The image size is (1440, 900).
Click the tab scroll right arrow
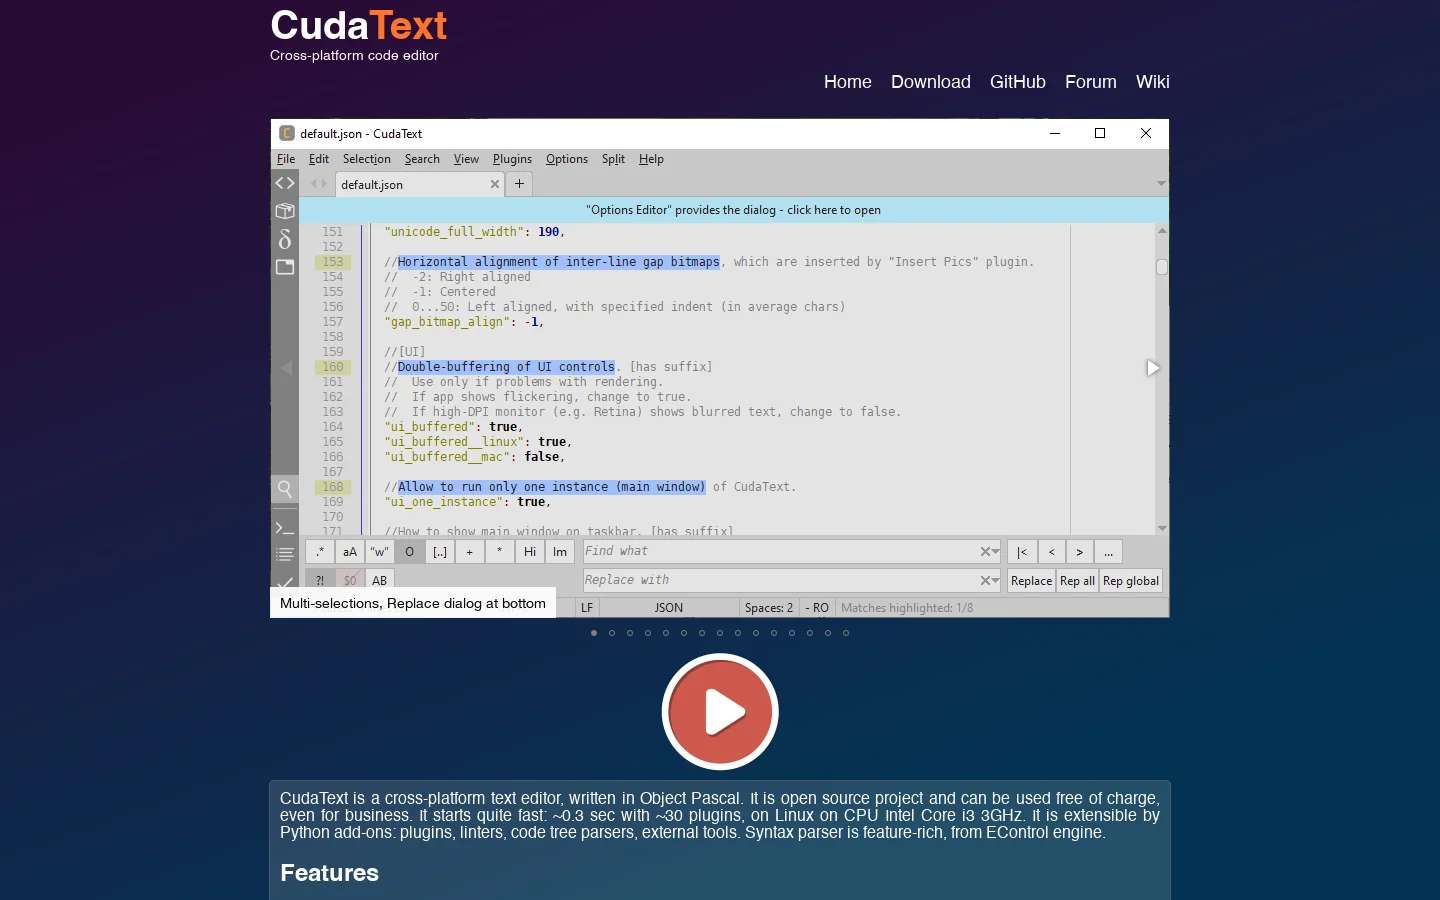pyautogui.click(x=324, y=184)
